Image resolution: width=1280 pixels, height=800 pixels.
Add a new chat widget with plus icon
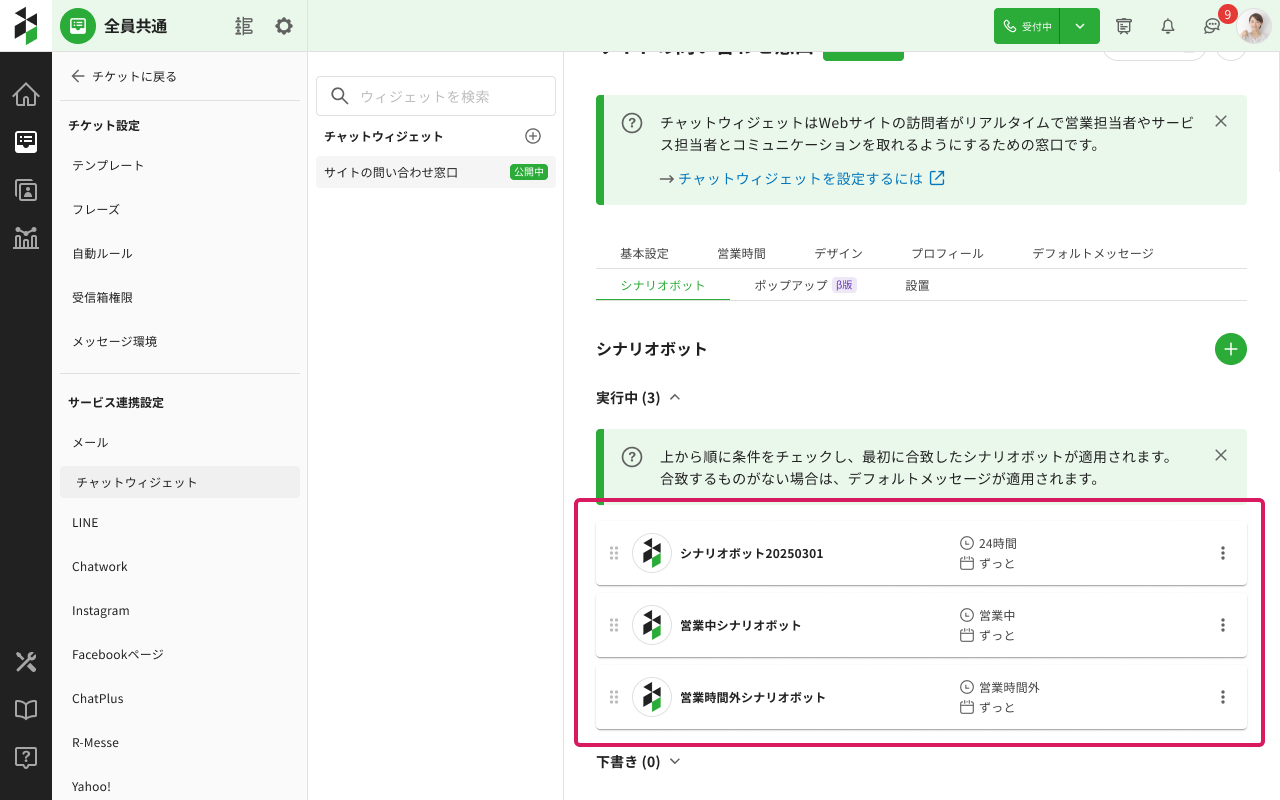[x=533, y=136]
